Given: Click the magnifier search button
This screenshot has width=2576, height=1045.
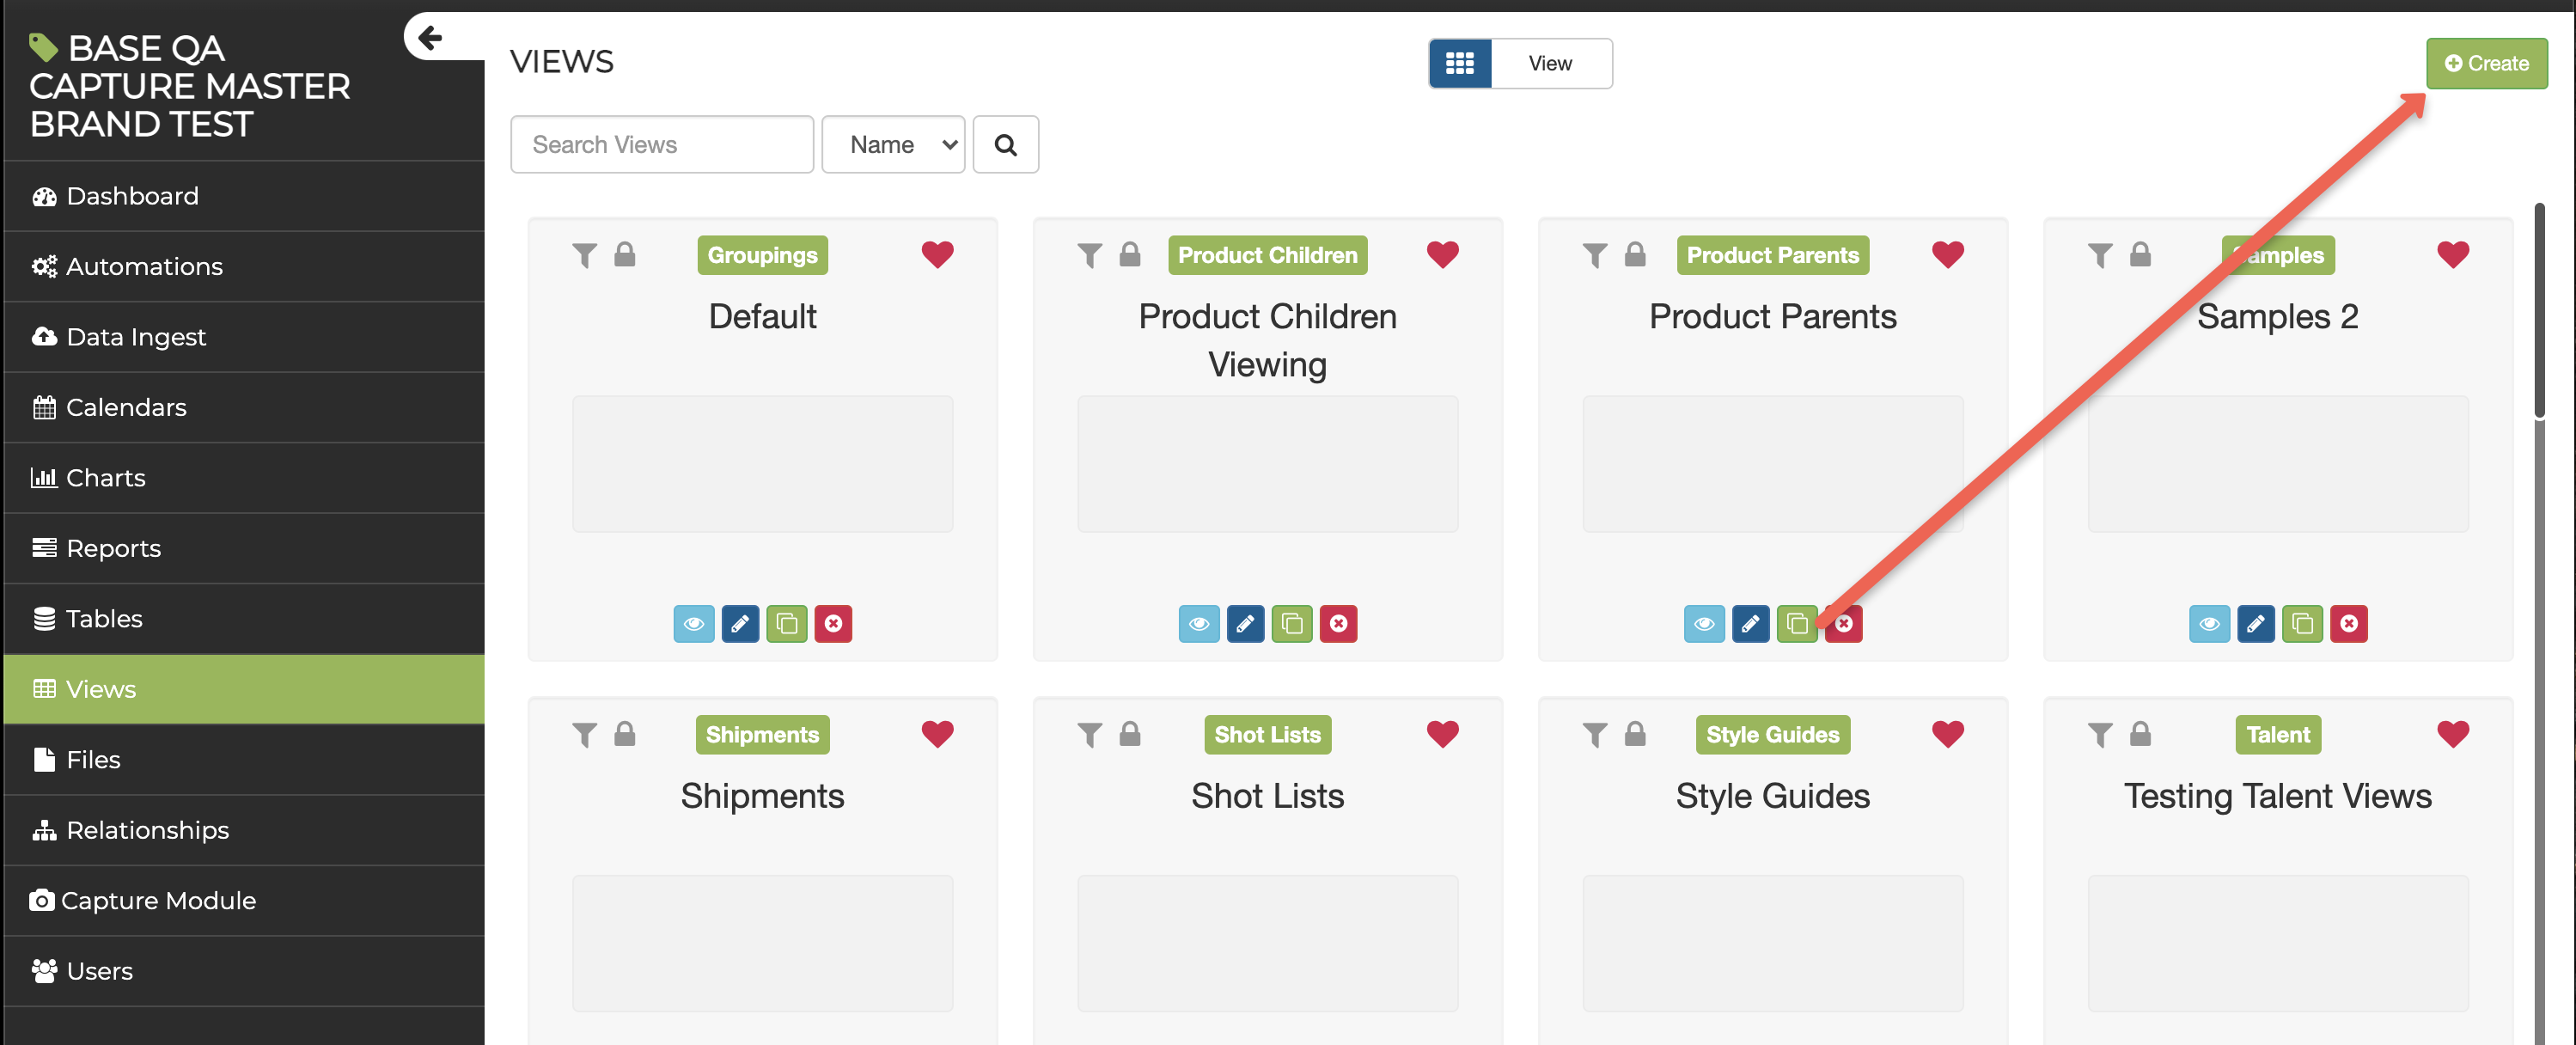Looking at the screenshot, I should (x=1005, y=145).
